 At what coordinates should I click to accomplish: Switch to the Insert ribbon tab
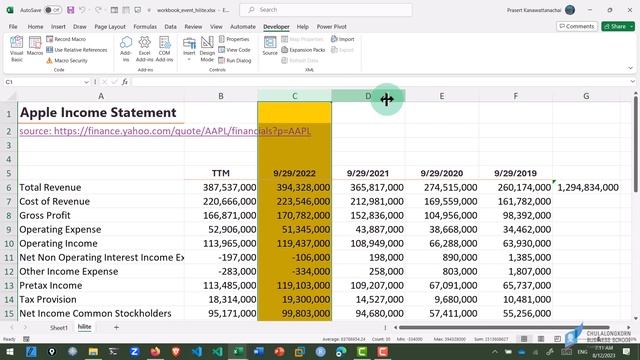pos(58,27)
